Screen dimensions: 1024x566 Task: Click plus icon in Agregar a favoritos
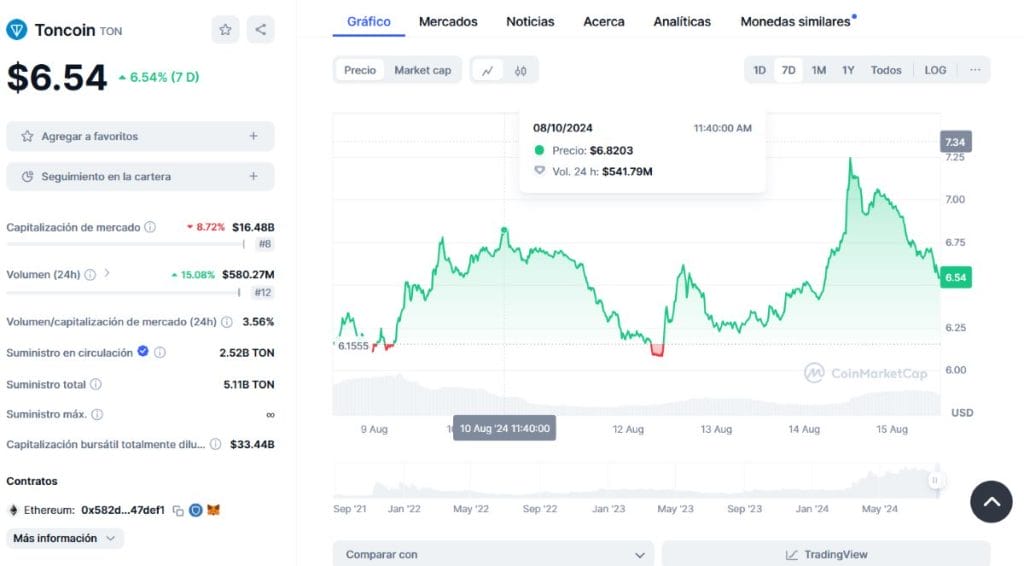coord(253,136)
